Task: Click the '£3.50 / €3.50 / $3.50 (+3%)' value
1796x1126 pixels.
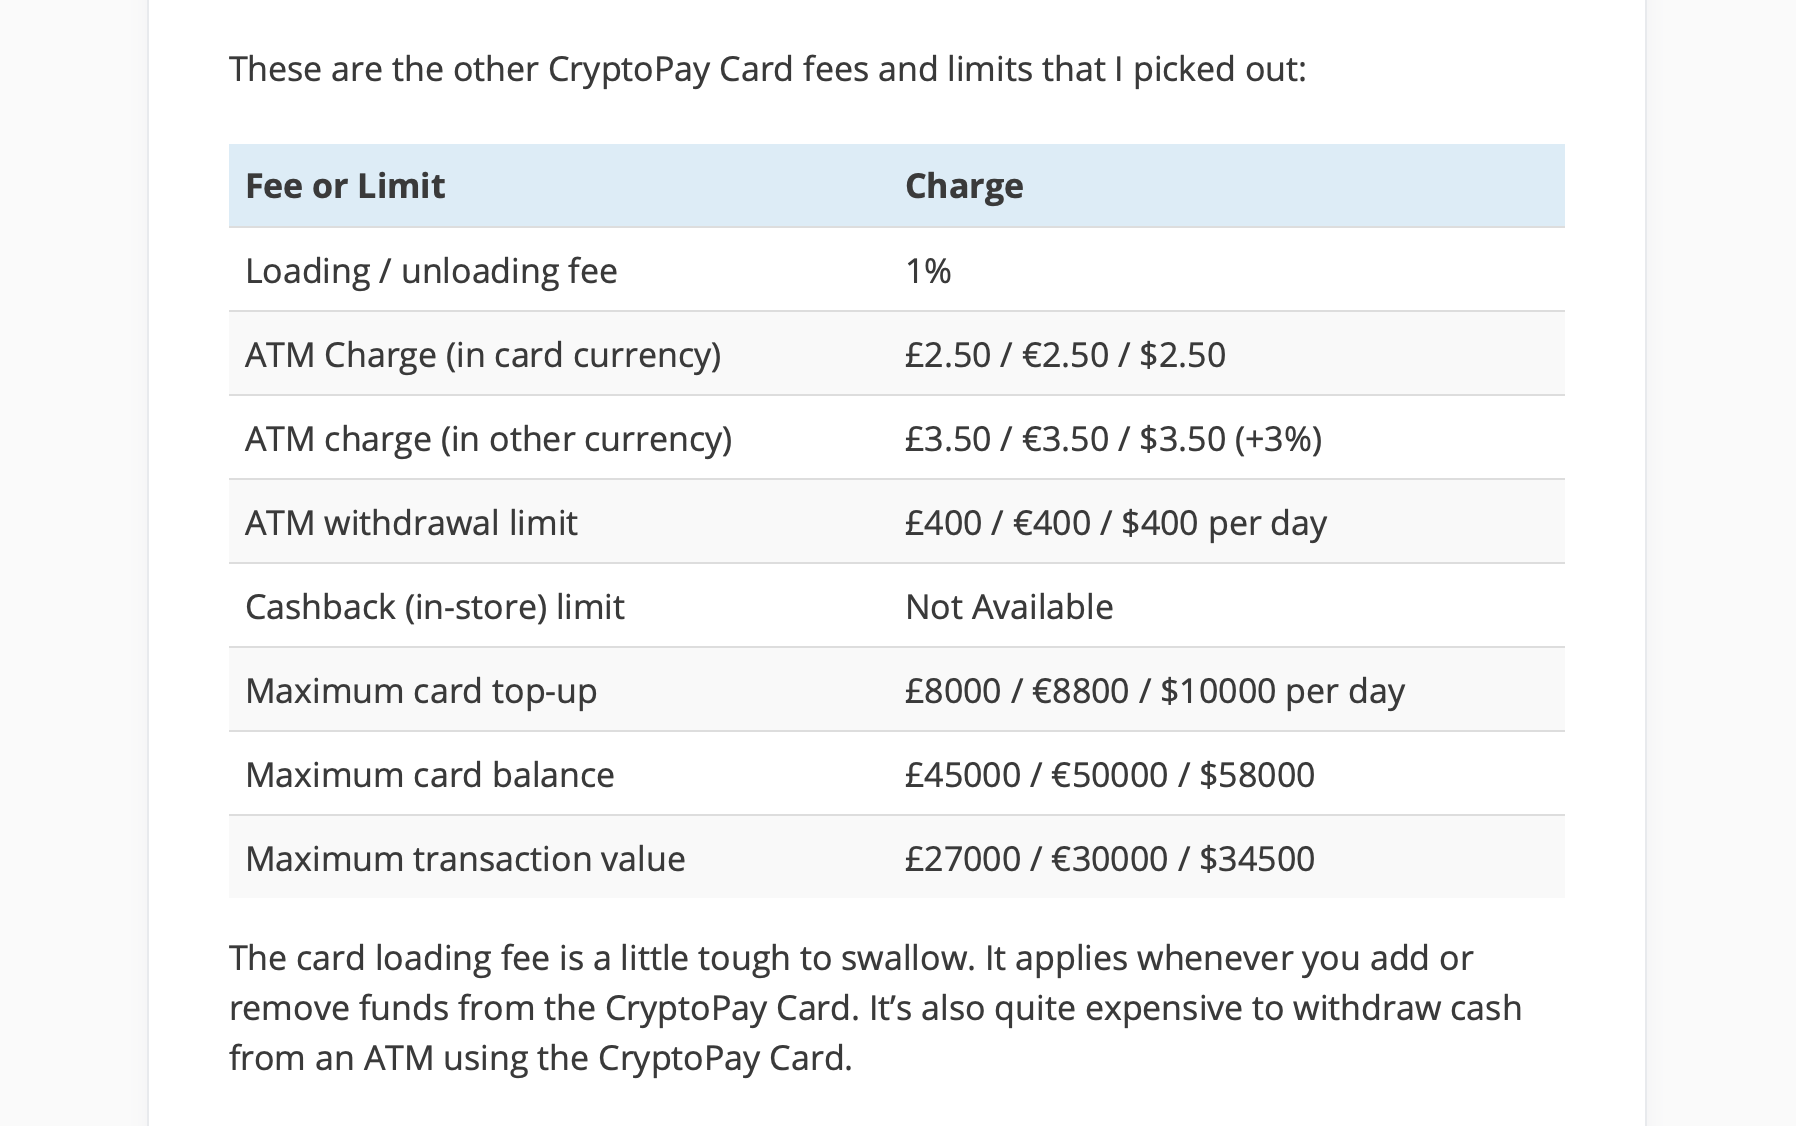Action: pyautogui.click(x=1113, y=439)
